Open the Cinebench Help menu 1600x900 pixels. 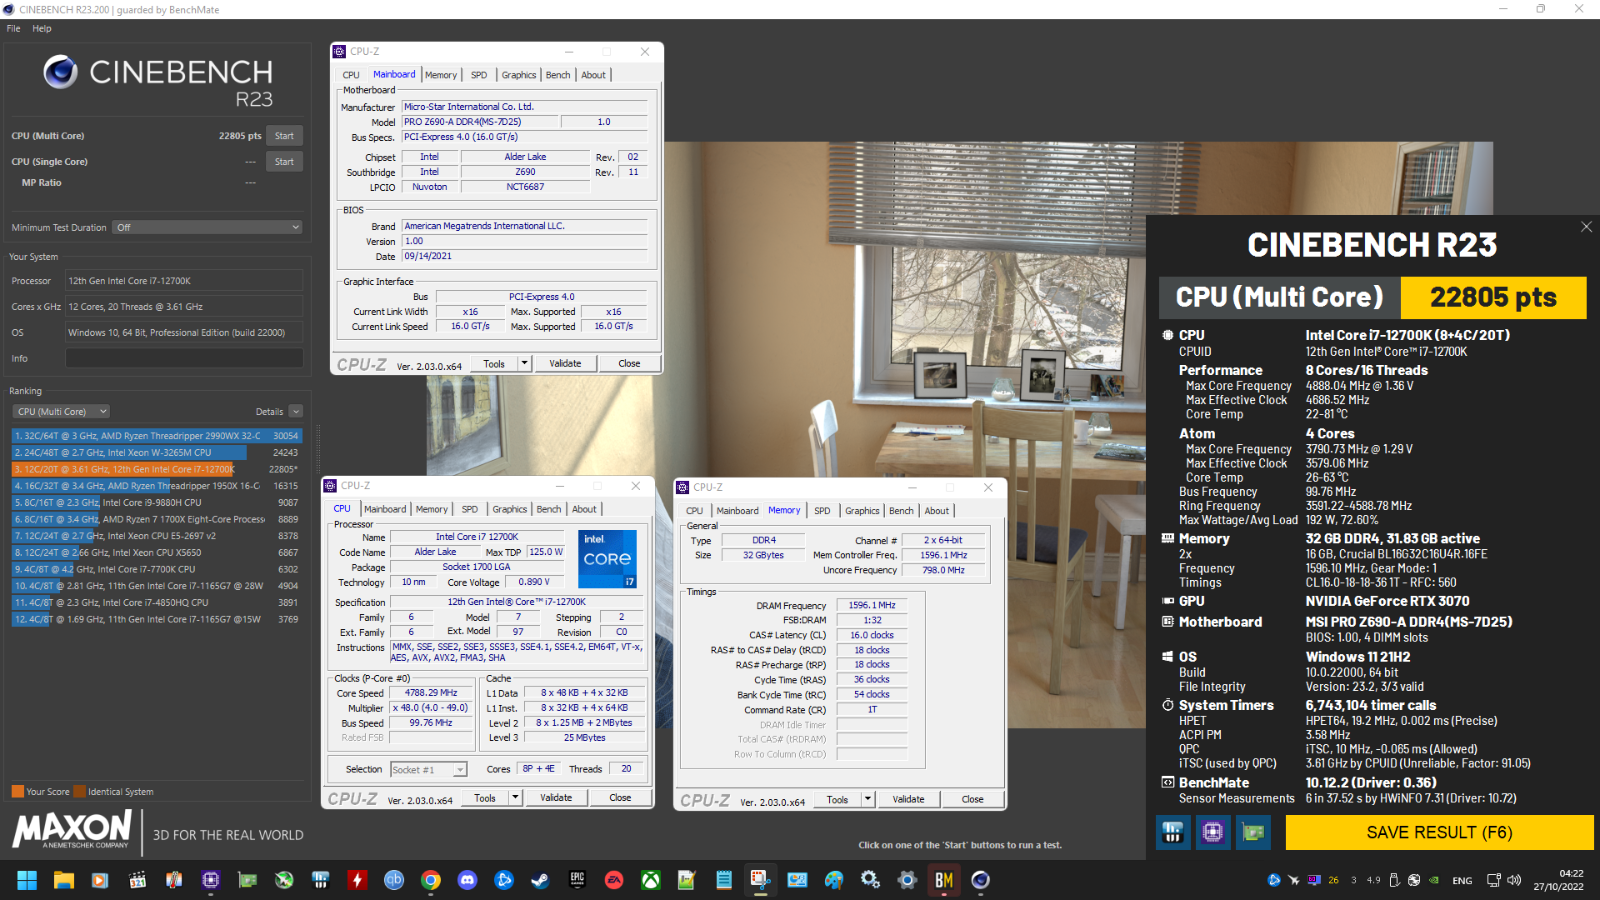pyautogui.click(x=41, y=28)
